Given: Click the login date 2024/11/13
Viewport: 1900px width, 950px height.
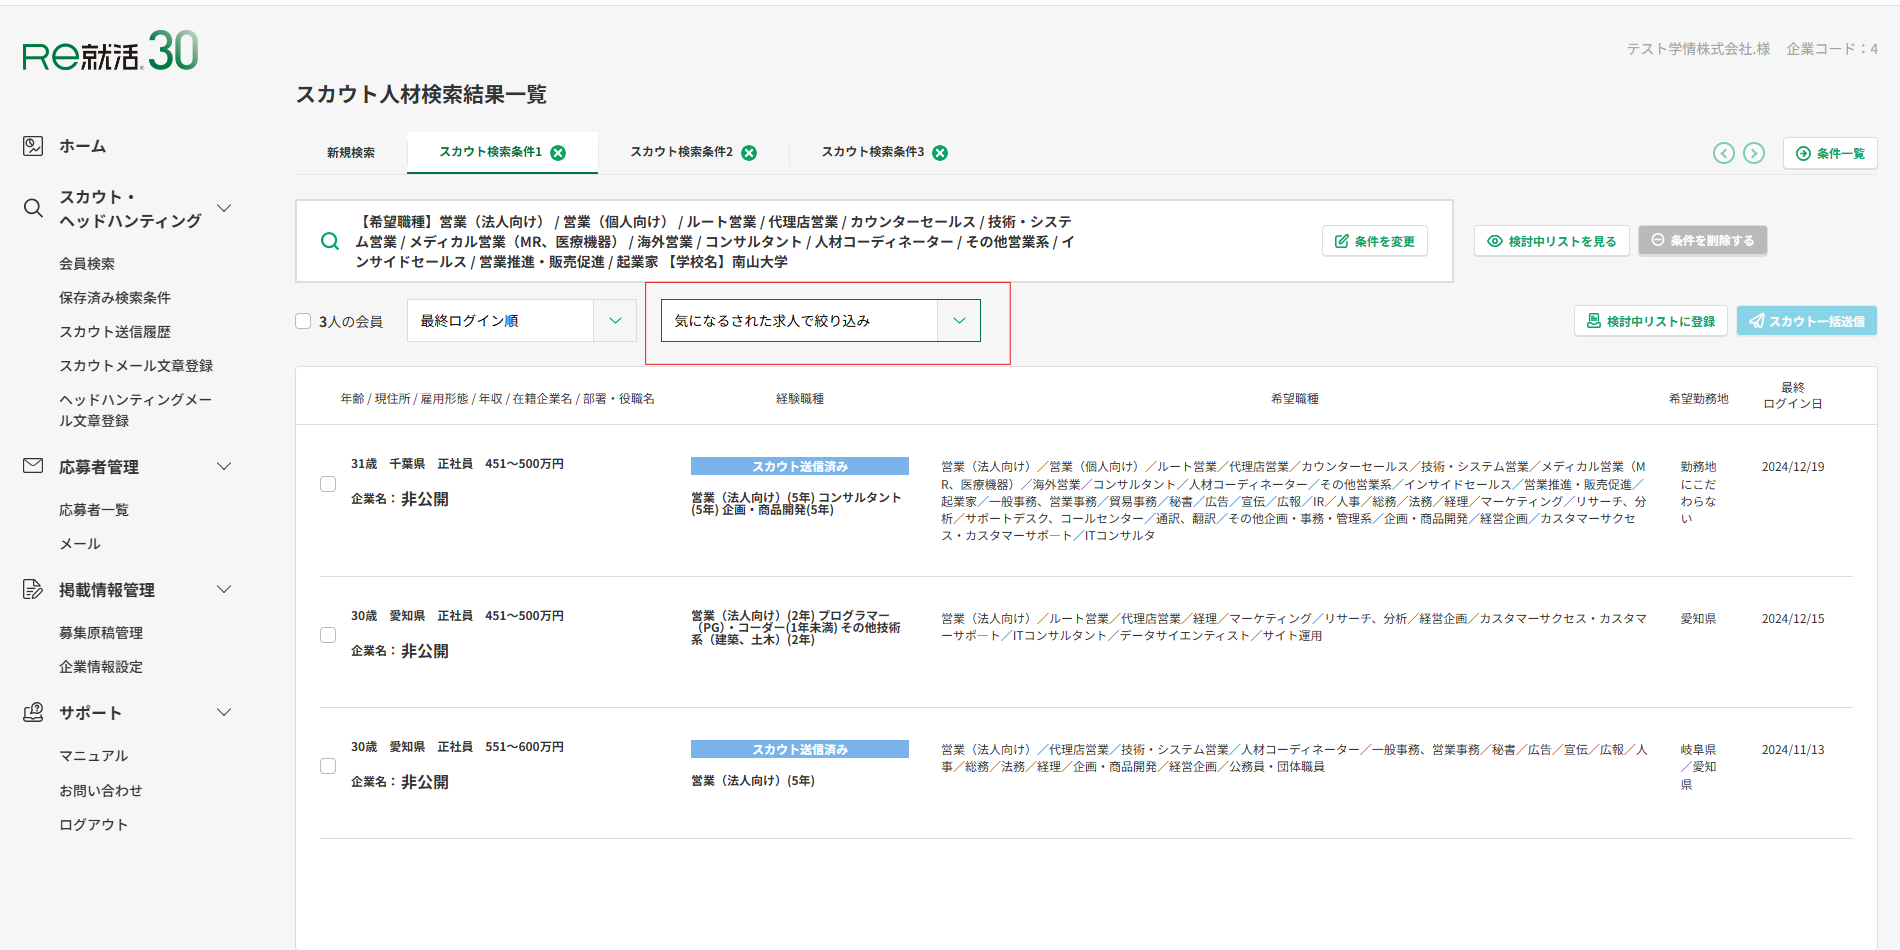Looking at the screenshot, I should (x=1793, y=750).
